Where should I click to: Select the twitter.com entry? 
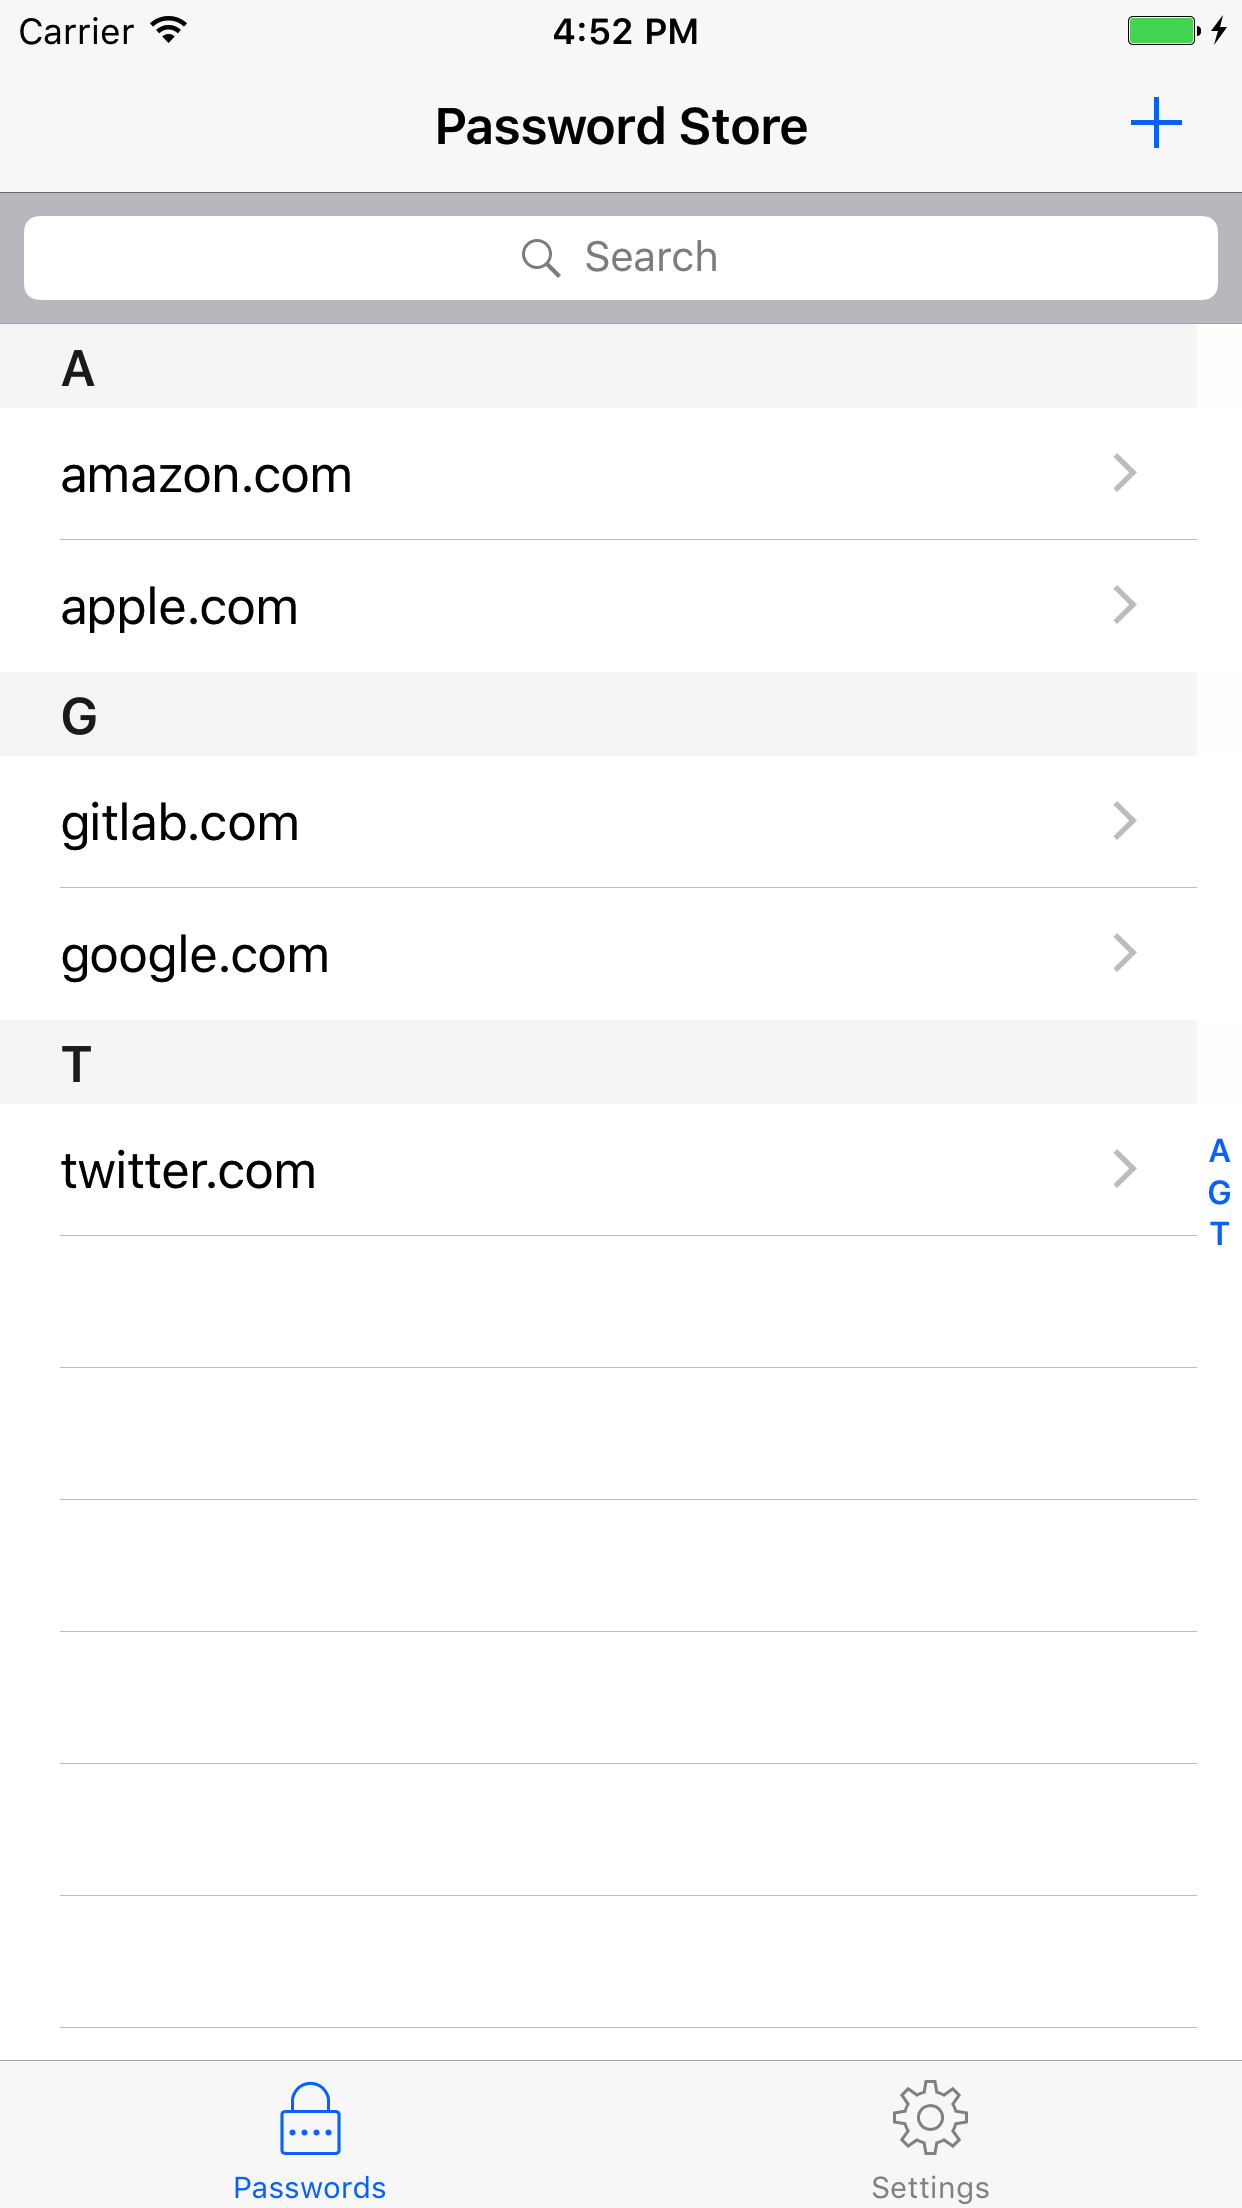click(188, 1171)
